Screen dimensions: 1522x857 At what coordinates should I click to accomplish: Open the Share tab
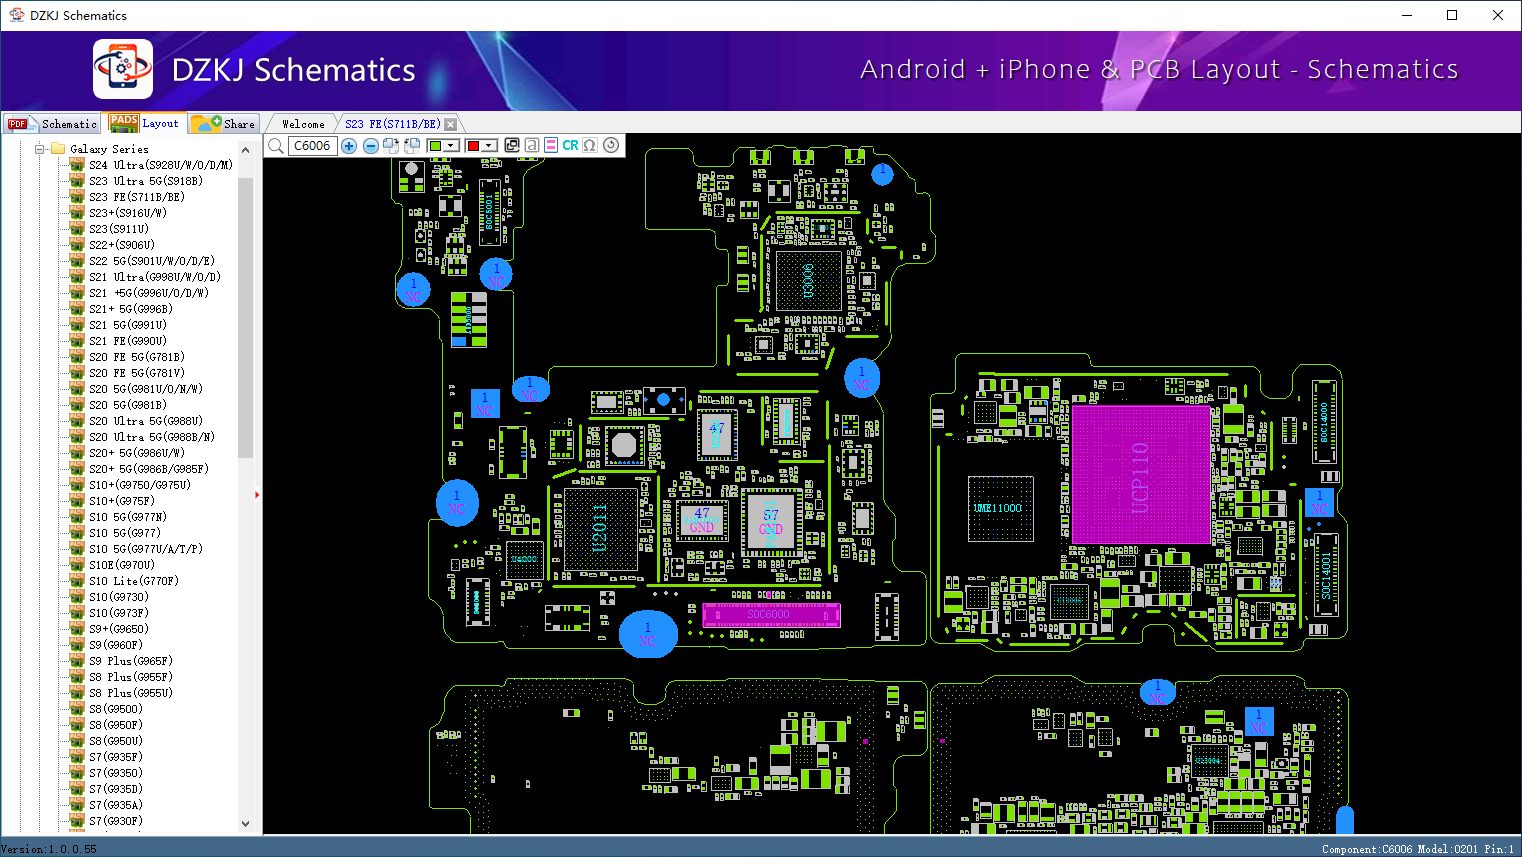(x=224, y=124)
